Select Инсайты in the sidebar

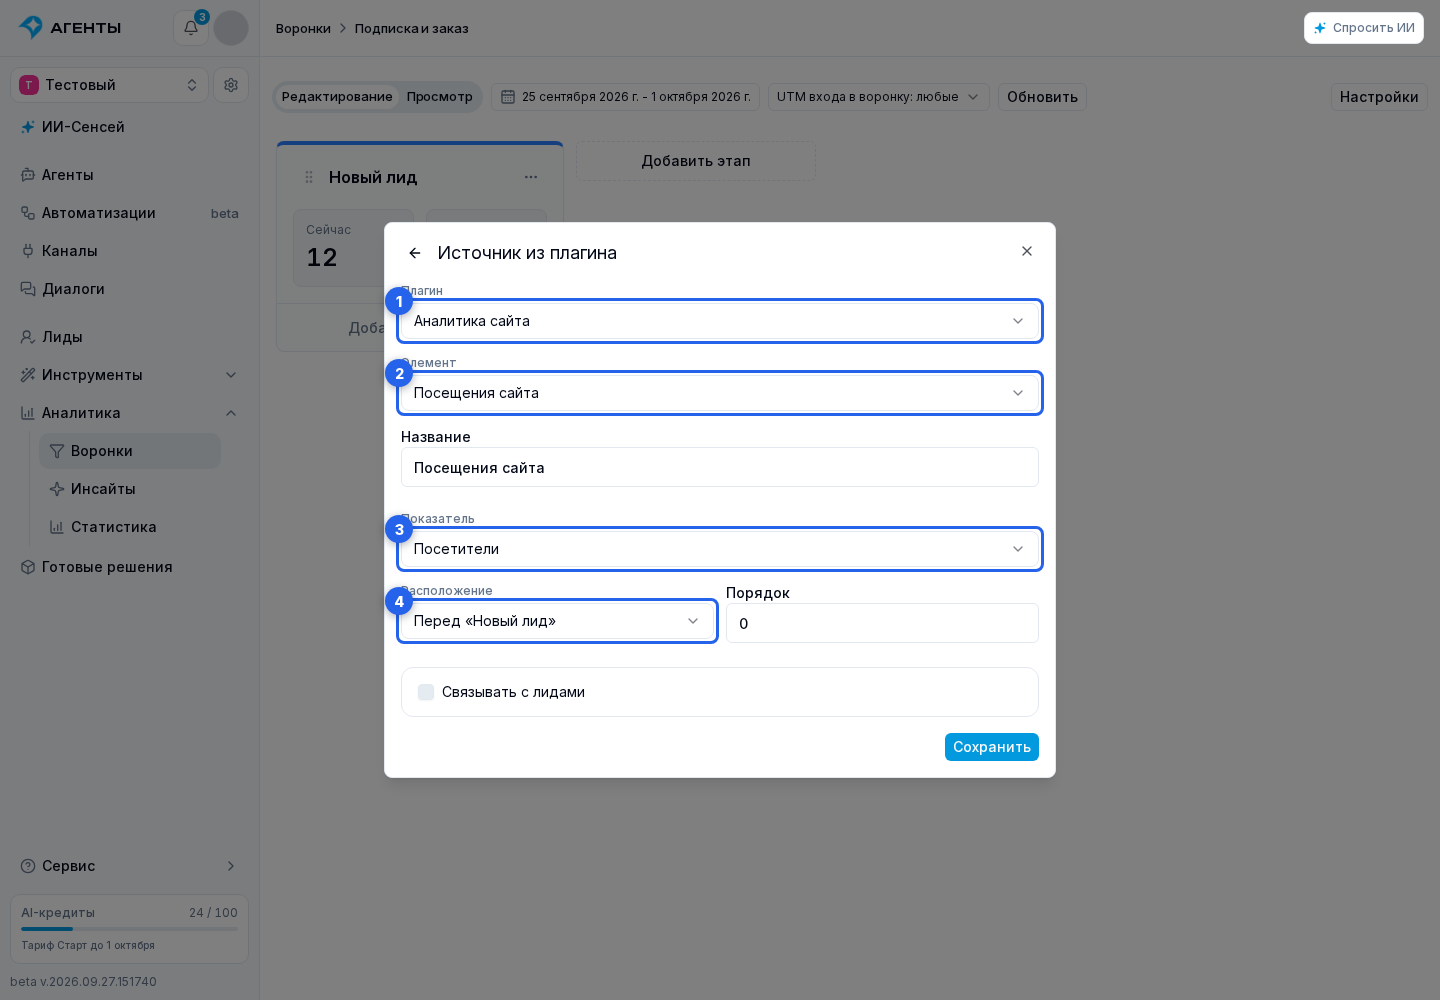point(130,489)
